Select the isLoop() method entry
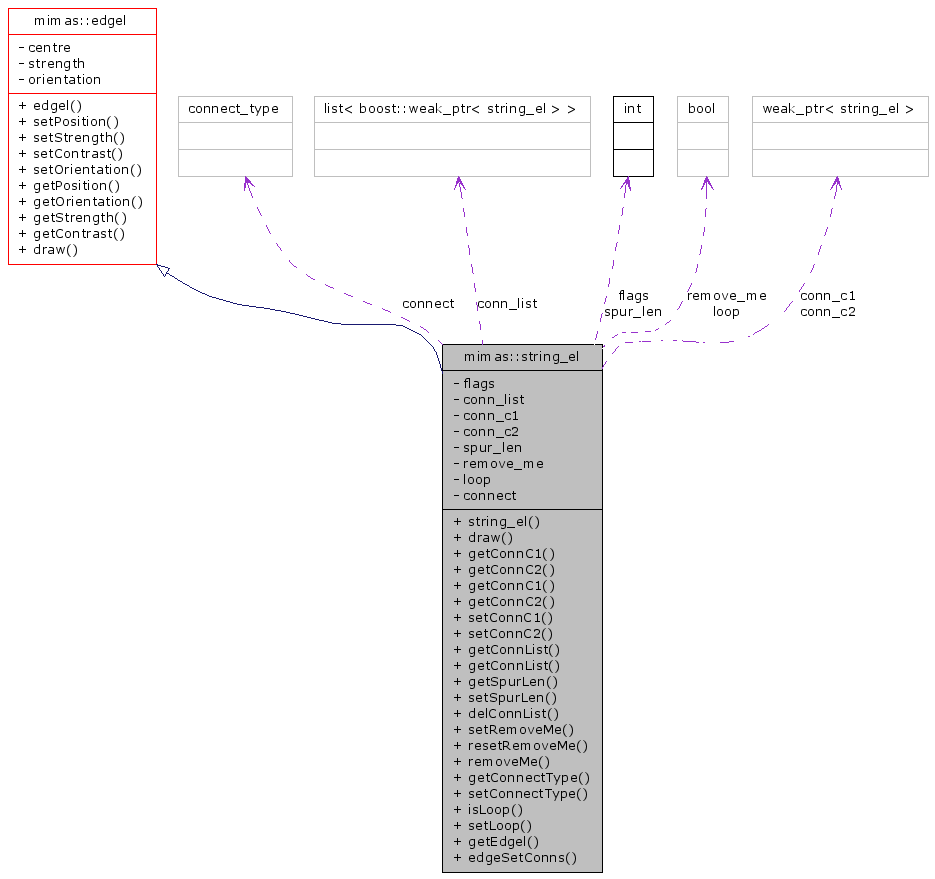Viewport: 935px width, 879px height. click(488, 809)
